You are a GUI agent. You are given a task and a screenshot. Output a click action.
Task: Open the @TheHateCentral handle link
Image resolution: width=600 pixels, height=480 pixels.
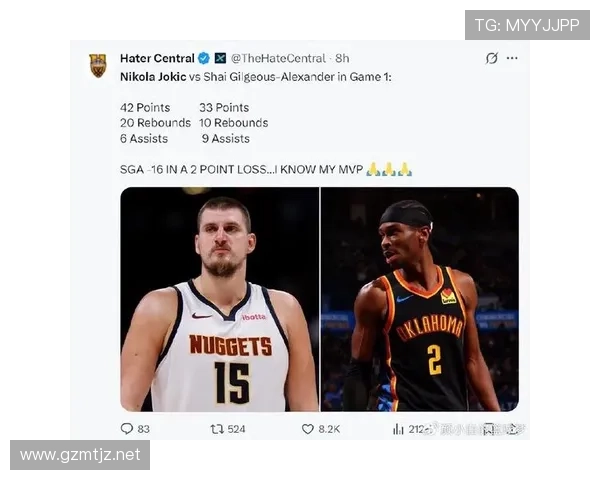278,58
